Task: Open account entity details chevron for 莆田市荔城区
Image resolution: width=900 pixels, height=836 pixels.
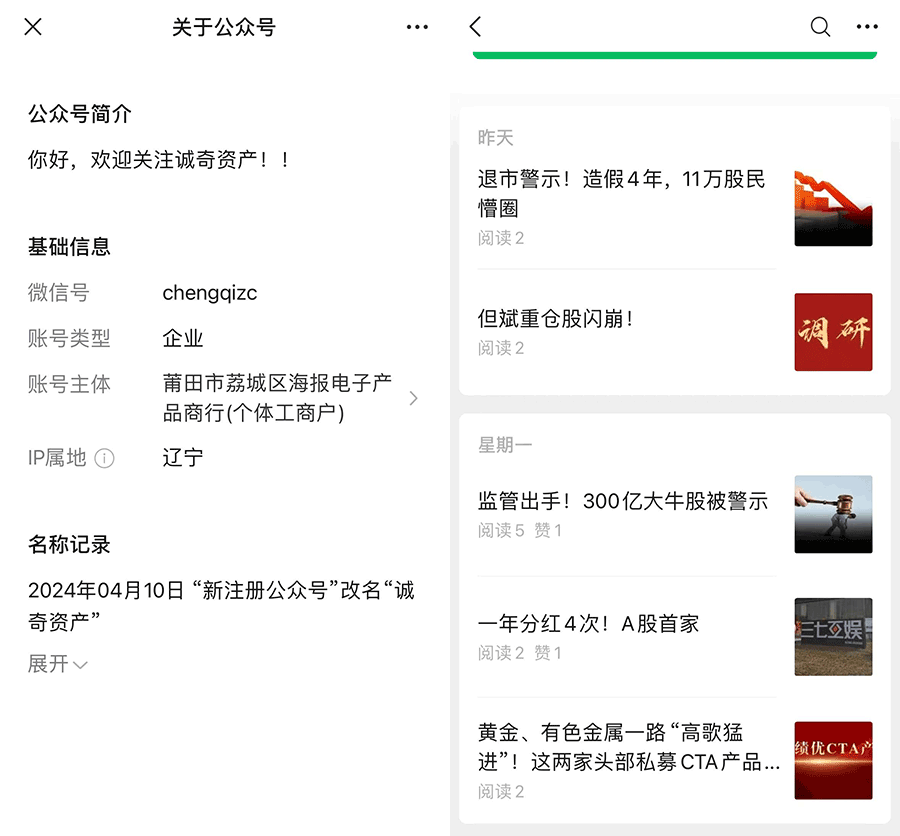Action: (x=413, y=398)
